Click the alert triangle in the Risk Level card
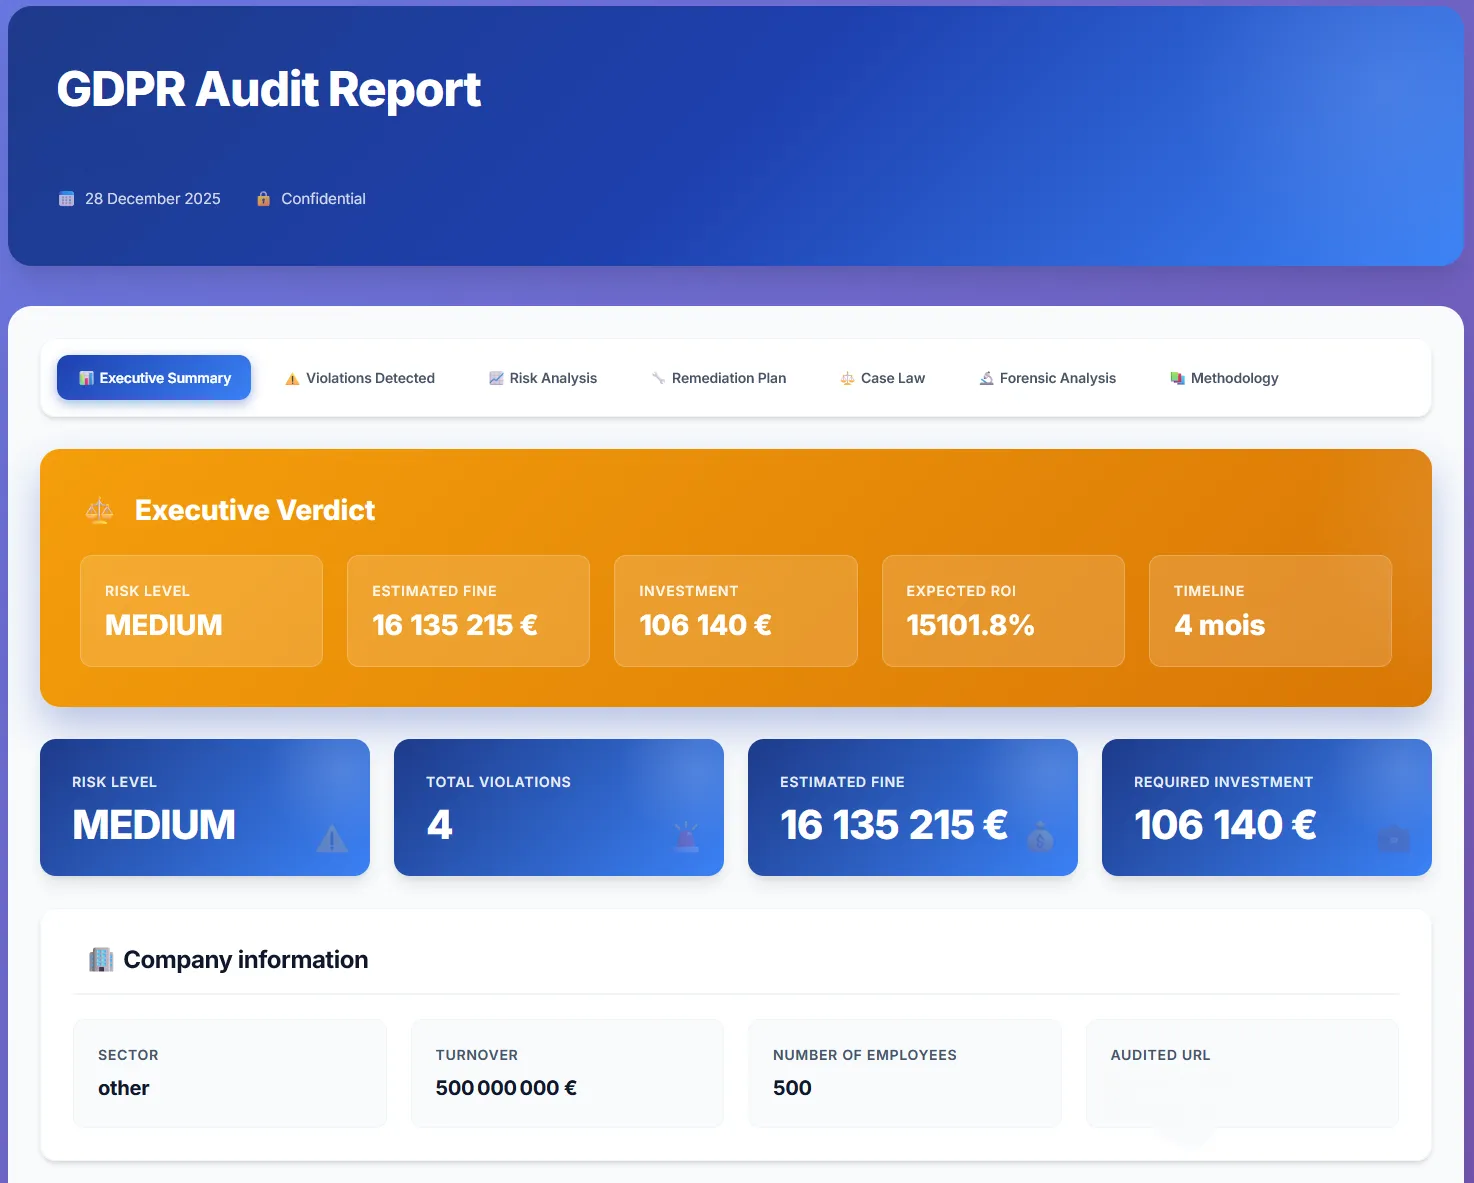This screenshot has height=1183, width=1474. click(x=332, y=841)
